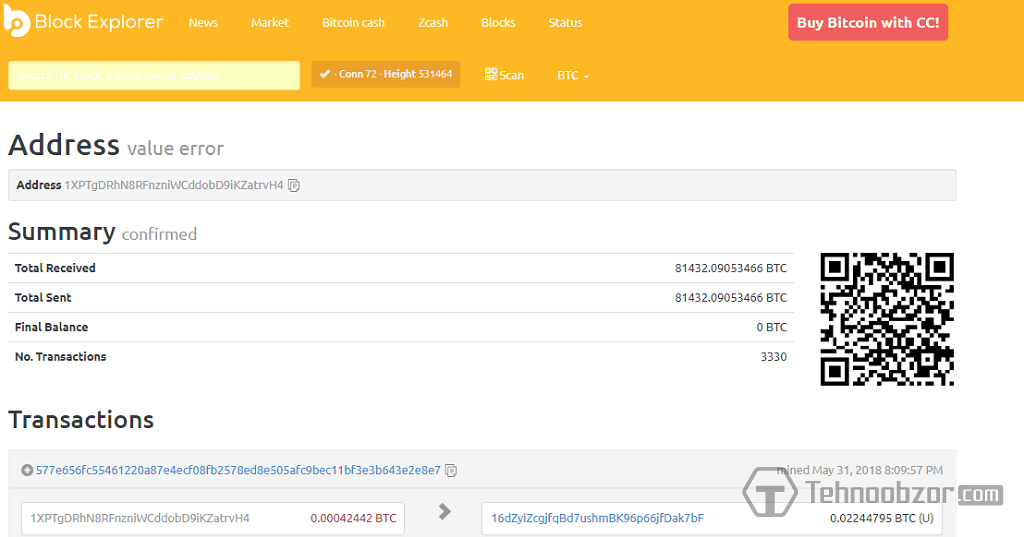Click Buy Bitcoin with CC button
Viewport: 1024px width, 537px height.
[x=868, y=23]
